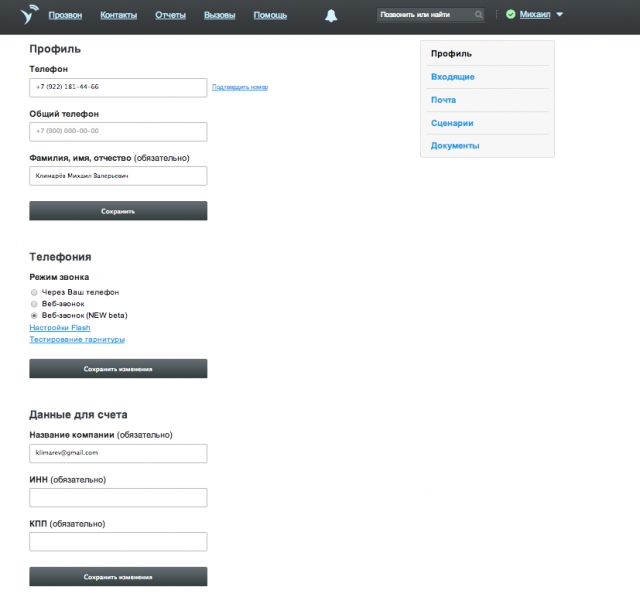
Task: Click the search magnifier icon
Action: [478, 15]
